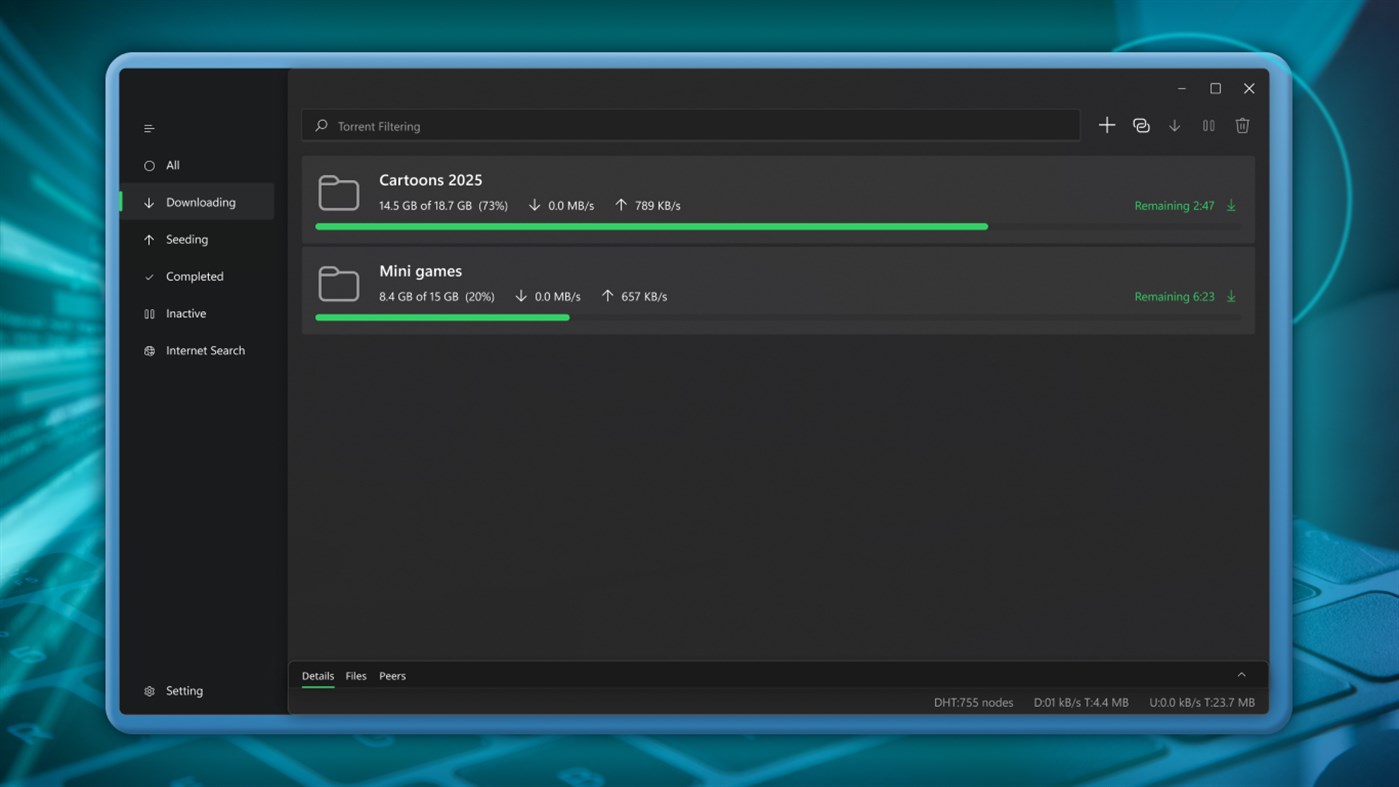The height and width of the screenshot is (787, 1399).
Task: Switch to the Peers tab
Action: point(392,675)
